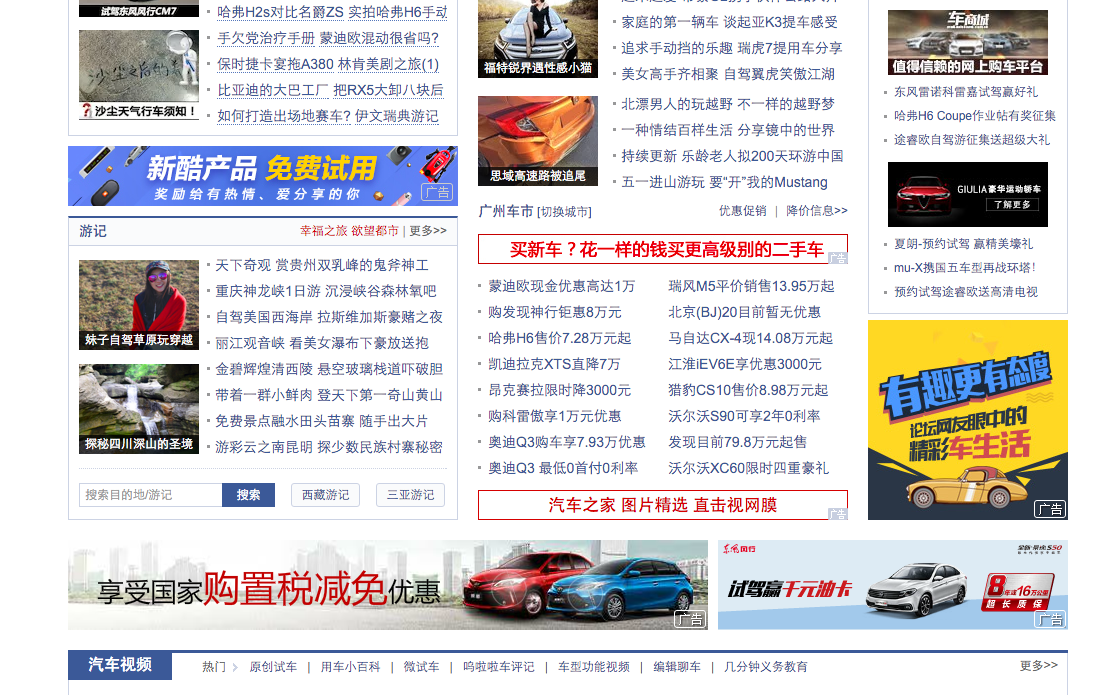
Task: Open the 沙尘天气行车须知 image
Action: click(139, 75)
